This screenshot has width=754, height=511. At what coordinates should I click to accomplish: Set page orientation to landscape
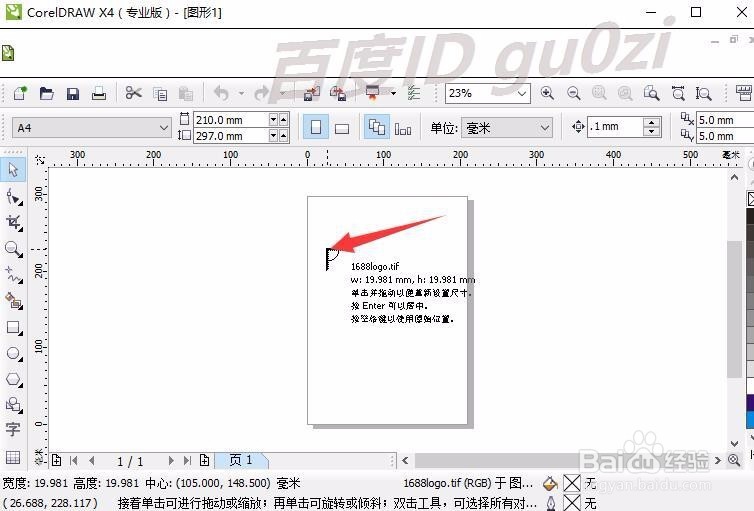(x=342, y=128)
